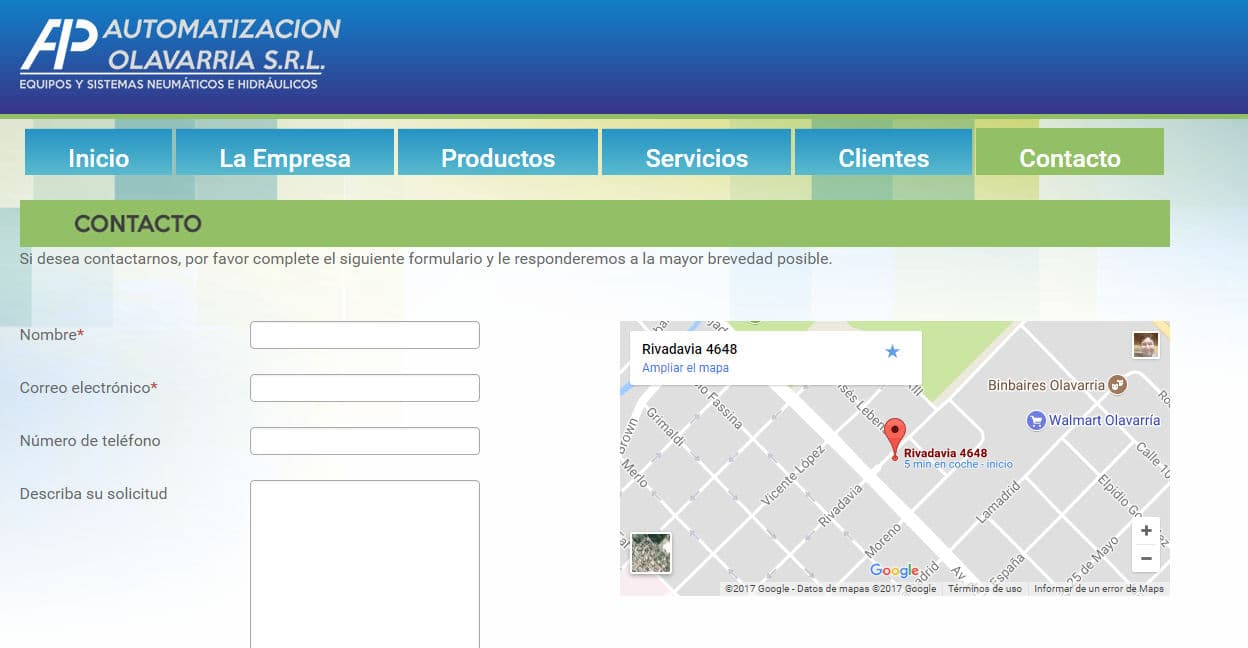Open the Productos tab

[498, 152]
